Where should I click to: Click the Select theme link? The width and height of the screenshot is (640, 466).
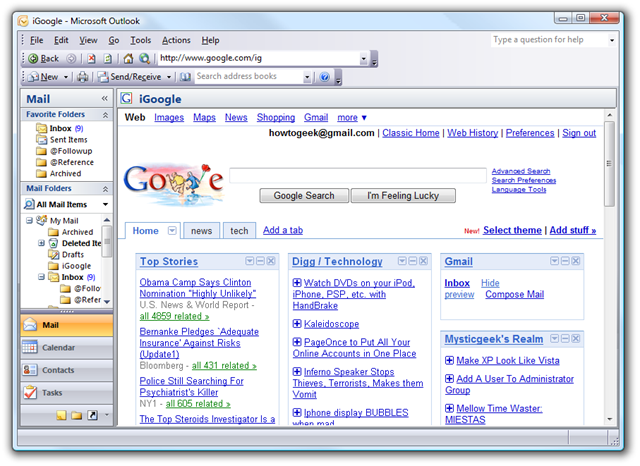coord(512,231)
